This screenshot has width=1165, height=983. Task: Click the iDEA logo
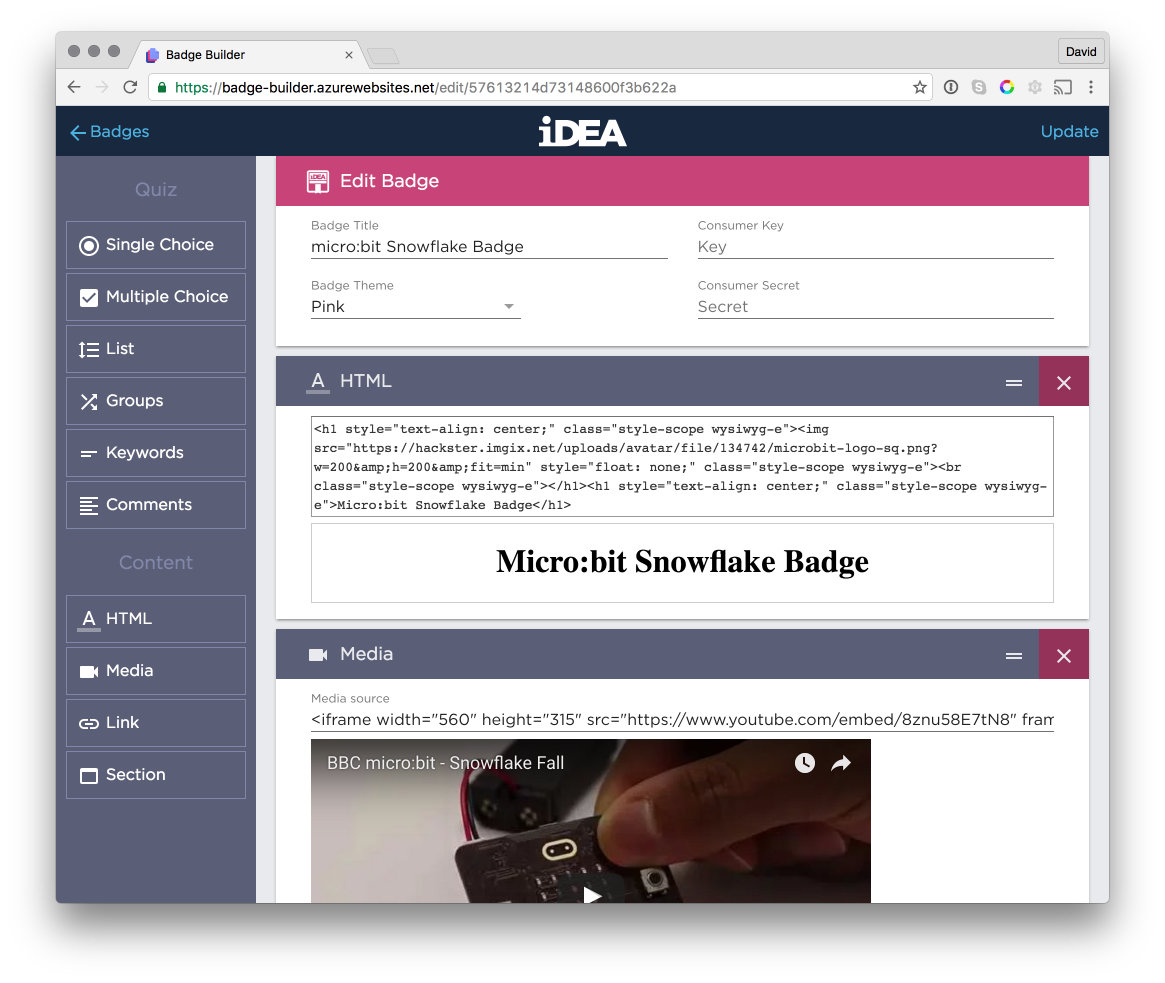(582, 132)
